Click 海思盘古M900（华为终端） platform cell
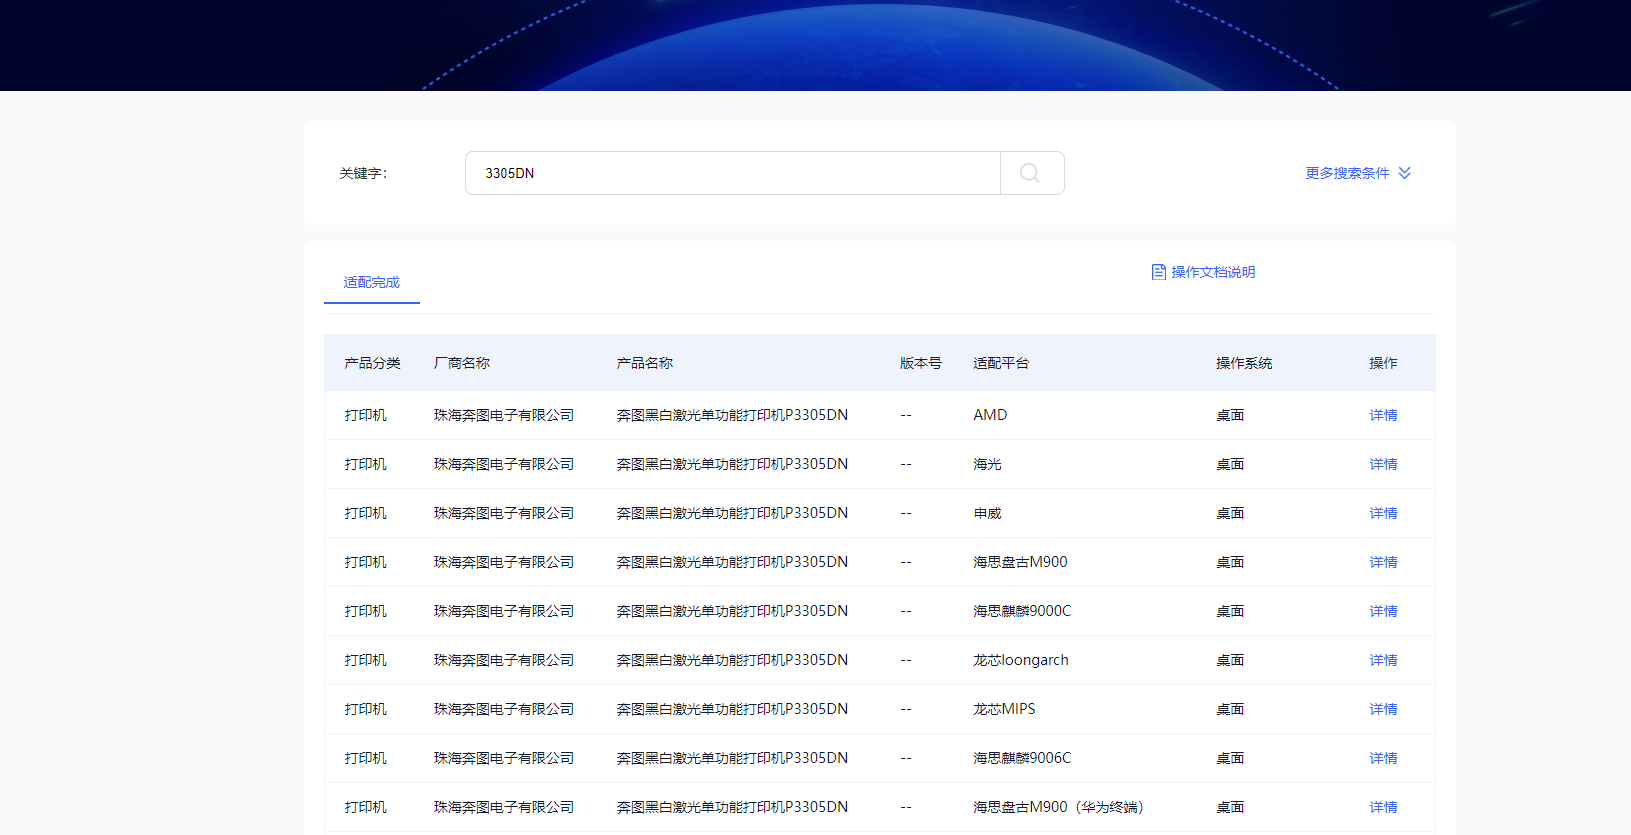 (x=1059, y=807)
